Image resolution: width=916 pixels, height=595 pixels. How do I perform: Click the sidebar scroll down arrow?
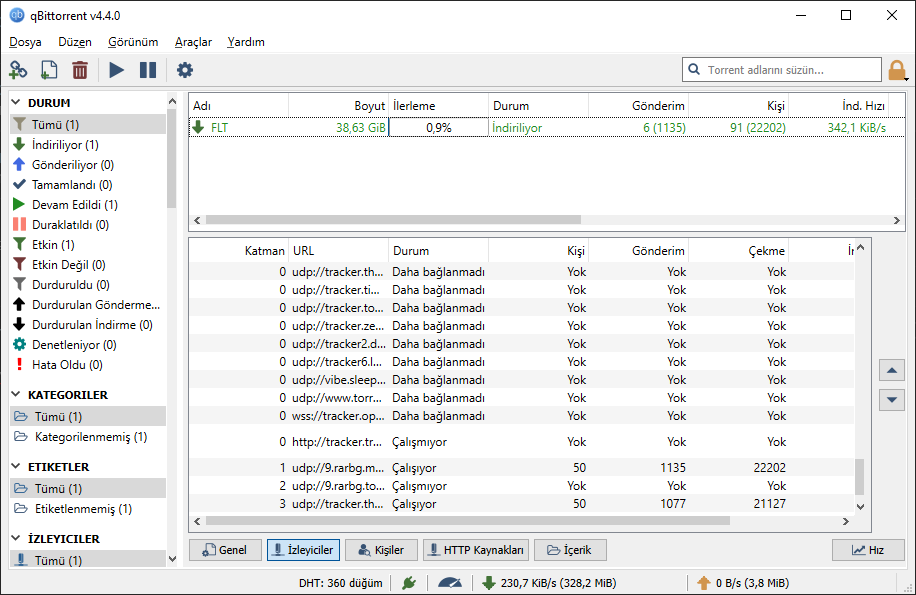pyautogui.click(x=172, y=559)
